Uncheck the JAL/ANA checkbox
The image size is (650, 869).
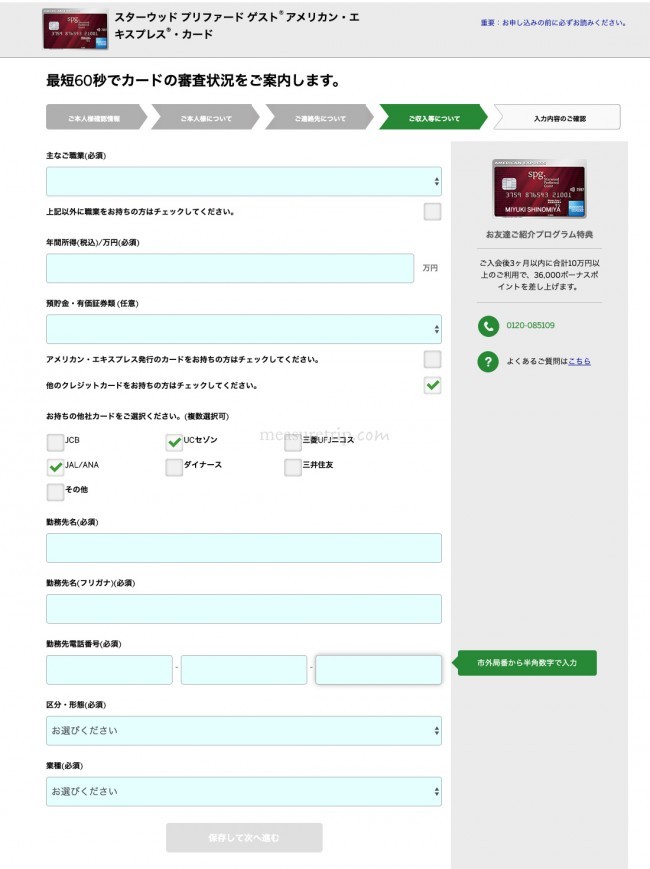(55, 467)
